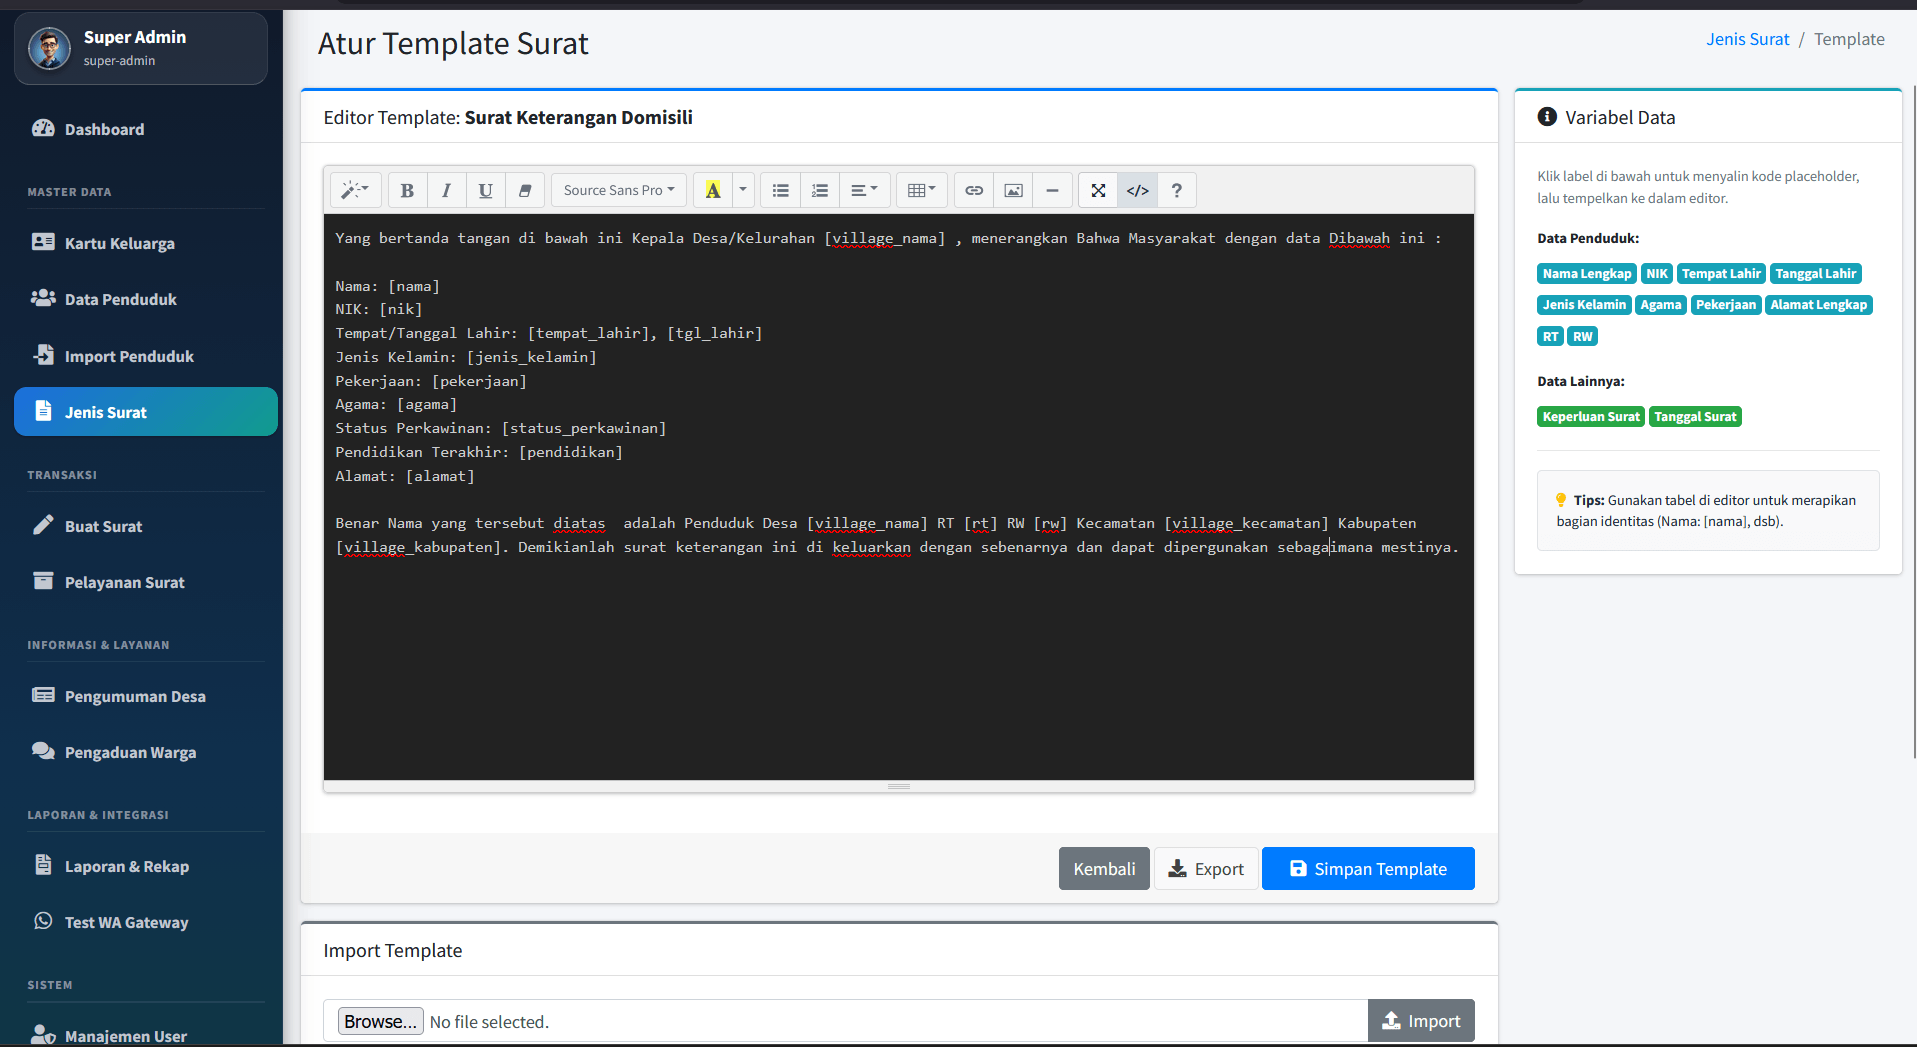Copy the Tanggal Lahir placeholder label
Image resolution: width=1917 pixels, height=1047 pixels.
point(1815,274)
